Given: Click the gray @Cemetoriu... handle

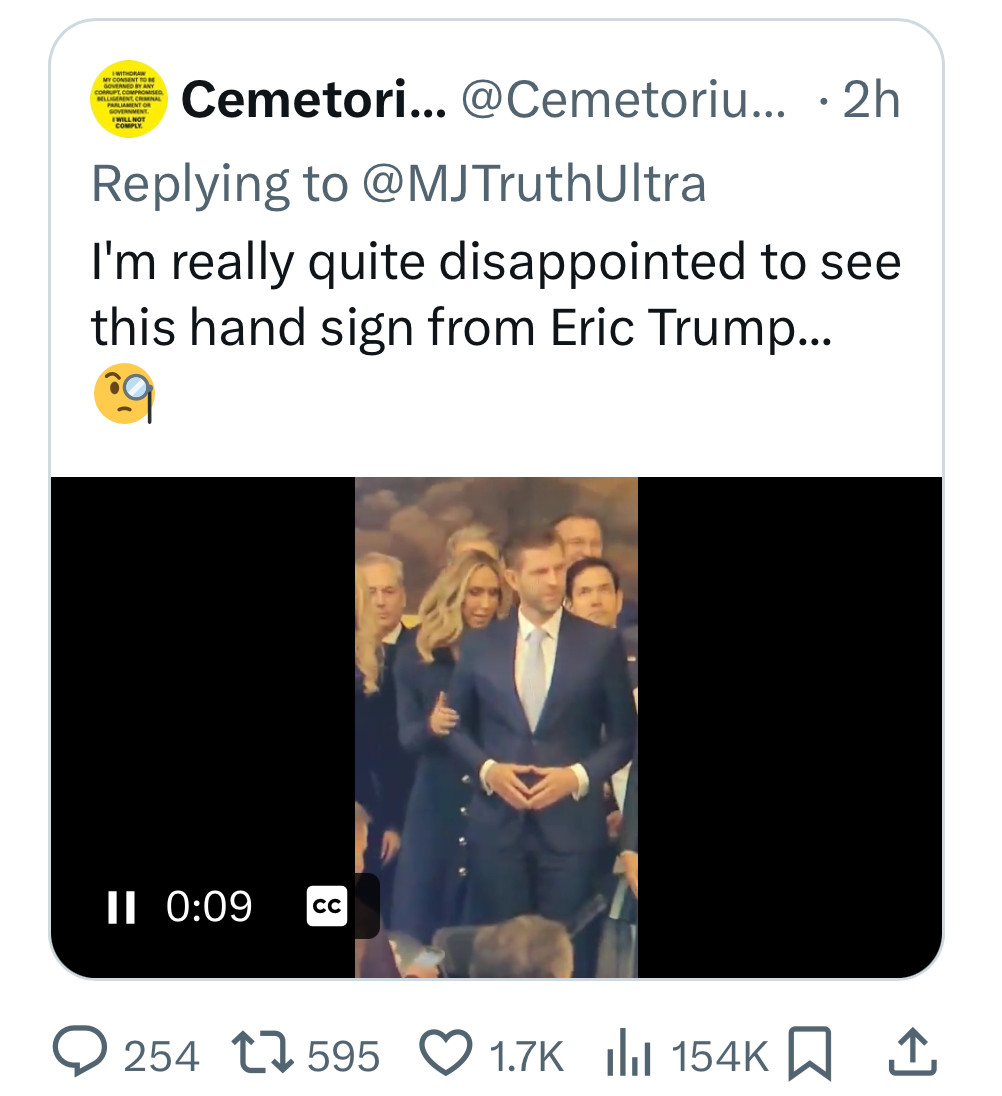Looking at the screenshot, I should point(622,100).
